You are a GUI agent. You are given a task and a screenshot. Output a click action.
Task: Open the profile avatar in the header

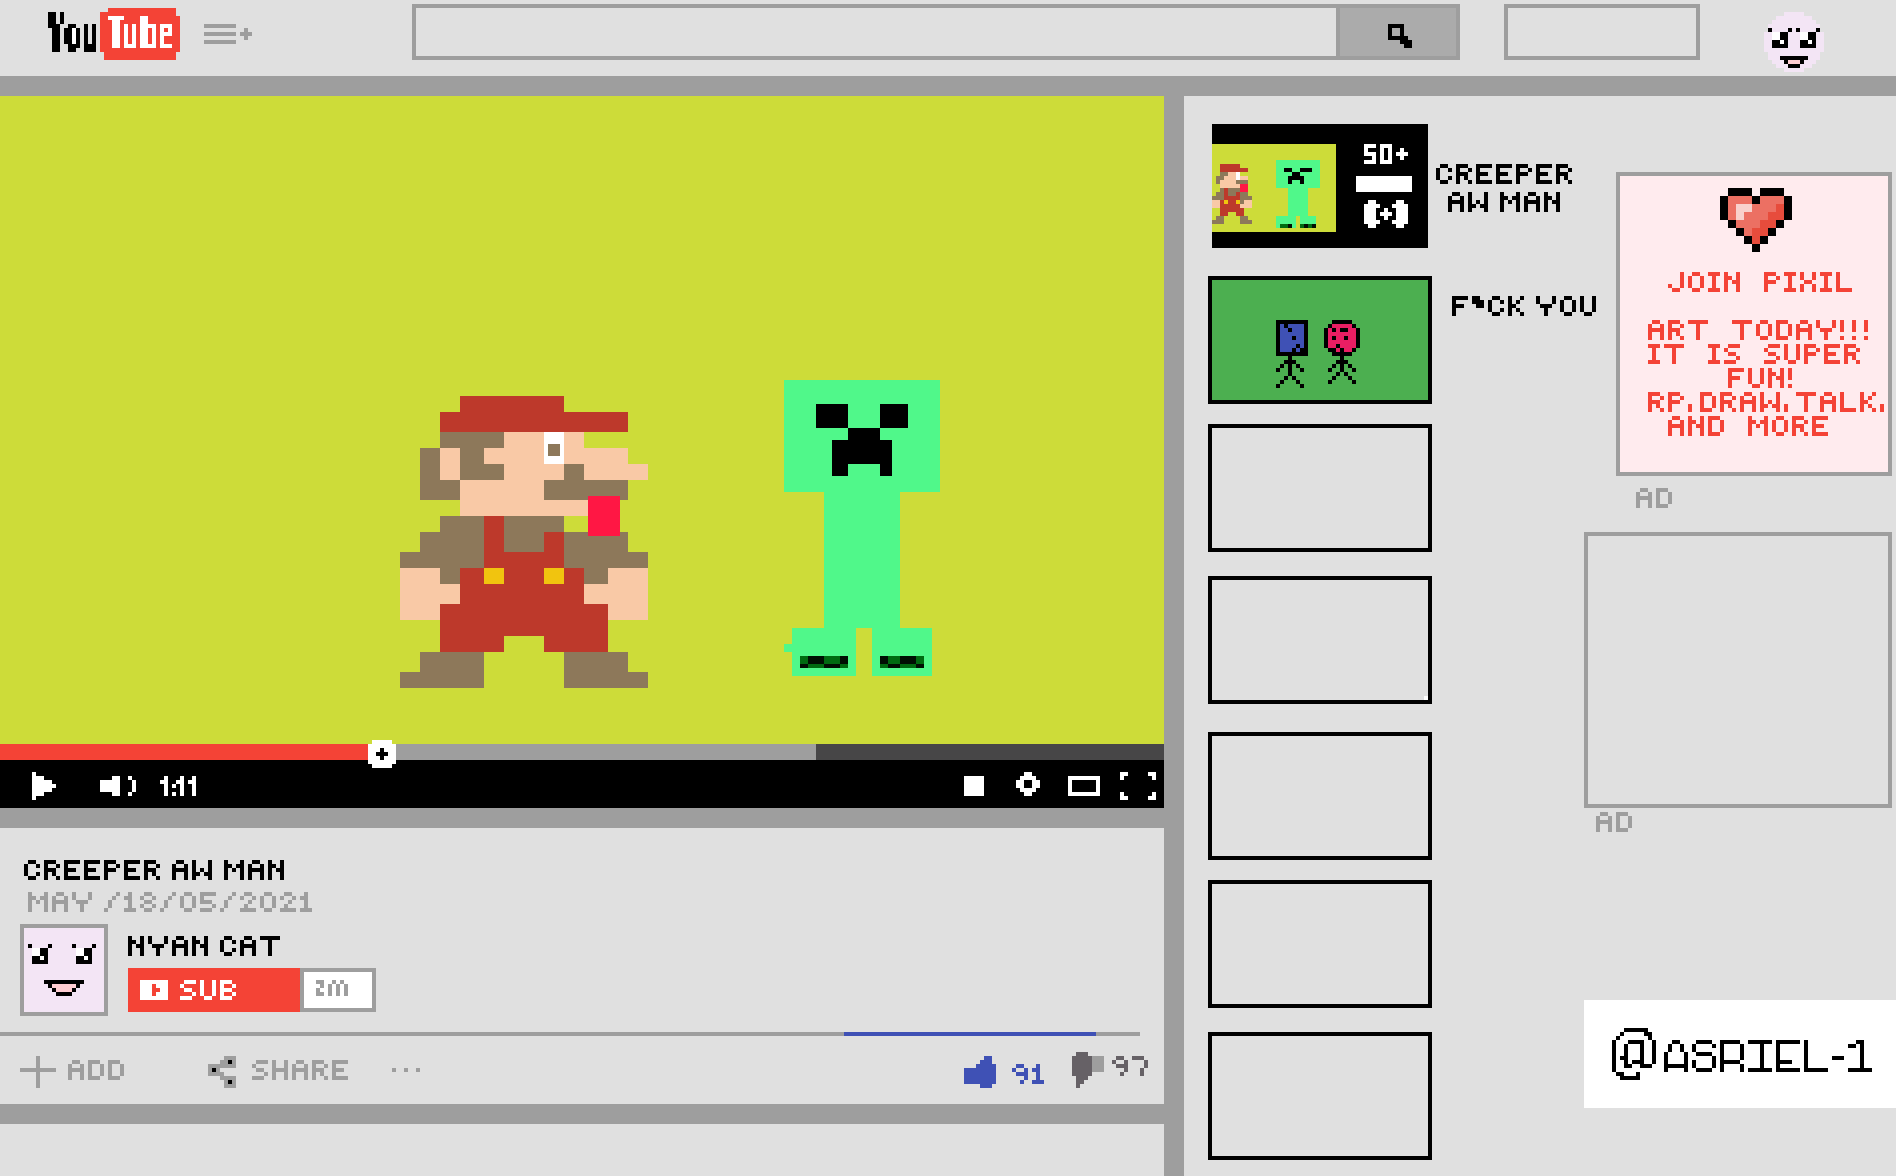coord(1794,41)
